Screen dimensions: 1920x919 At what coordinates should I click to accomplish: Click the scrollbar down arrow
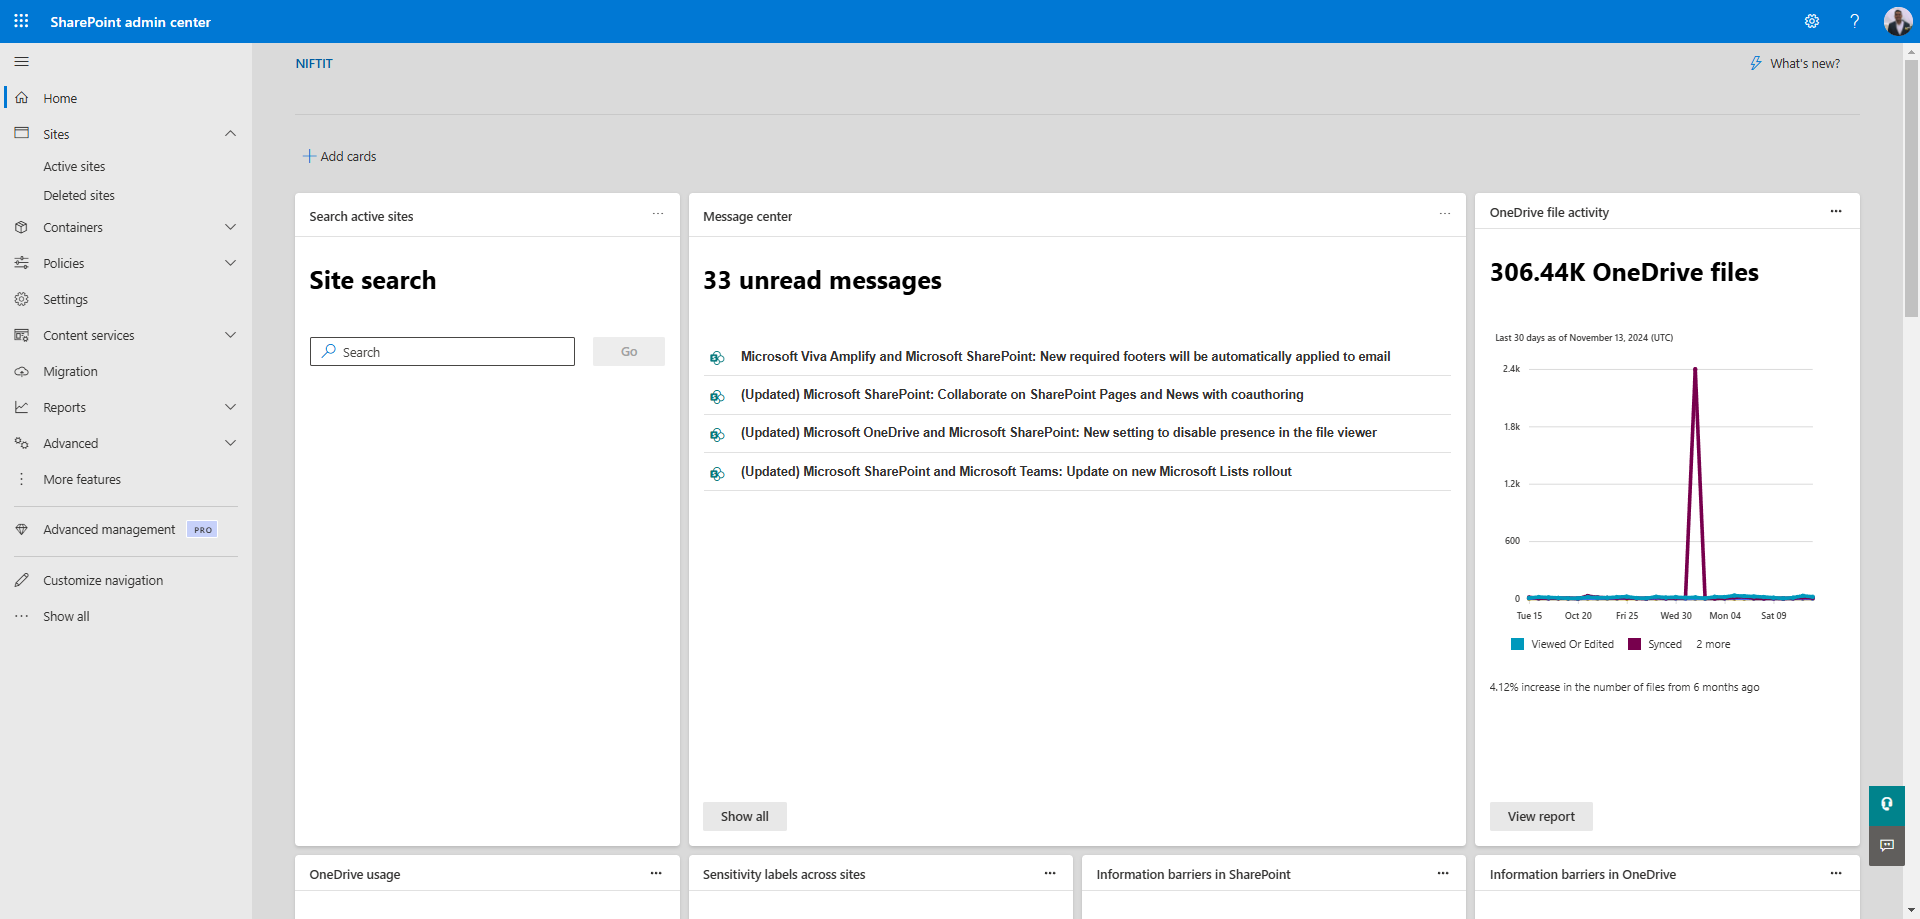pyautogui.click(x=1911, y=910)
